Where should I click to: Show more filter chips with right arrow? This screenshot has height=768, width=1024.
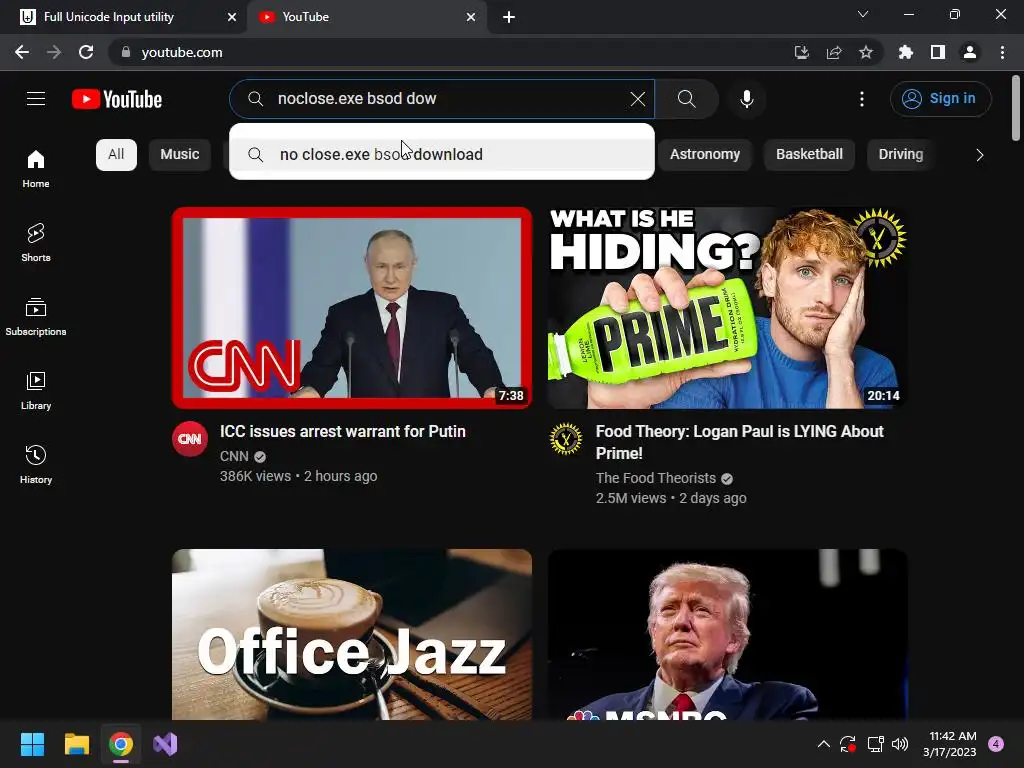pos(979,155)
